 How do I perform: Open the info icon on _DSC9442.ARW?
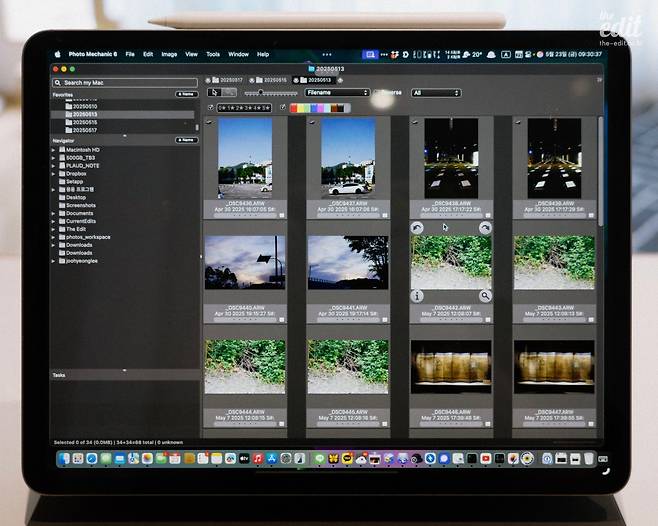pos(417,296)
